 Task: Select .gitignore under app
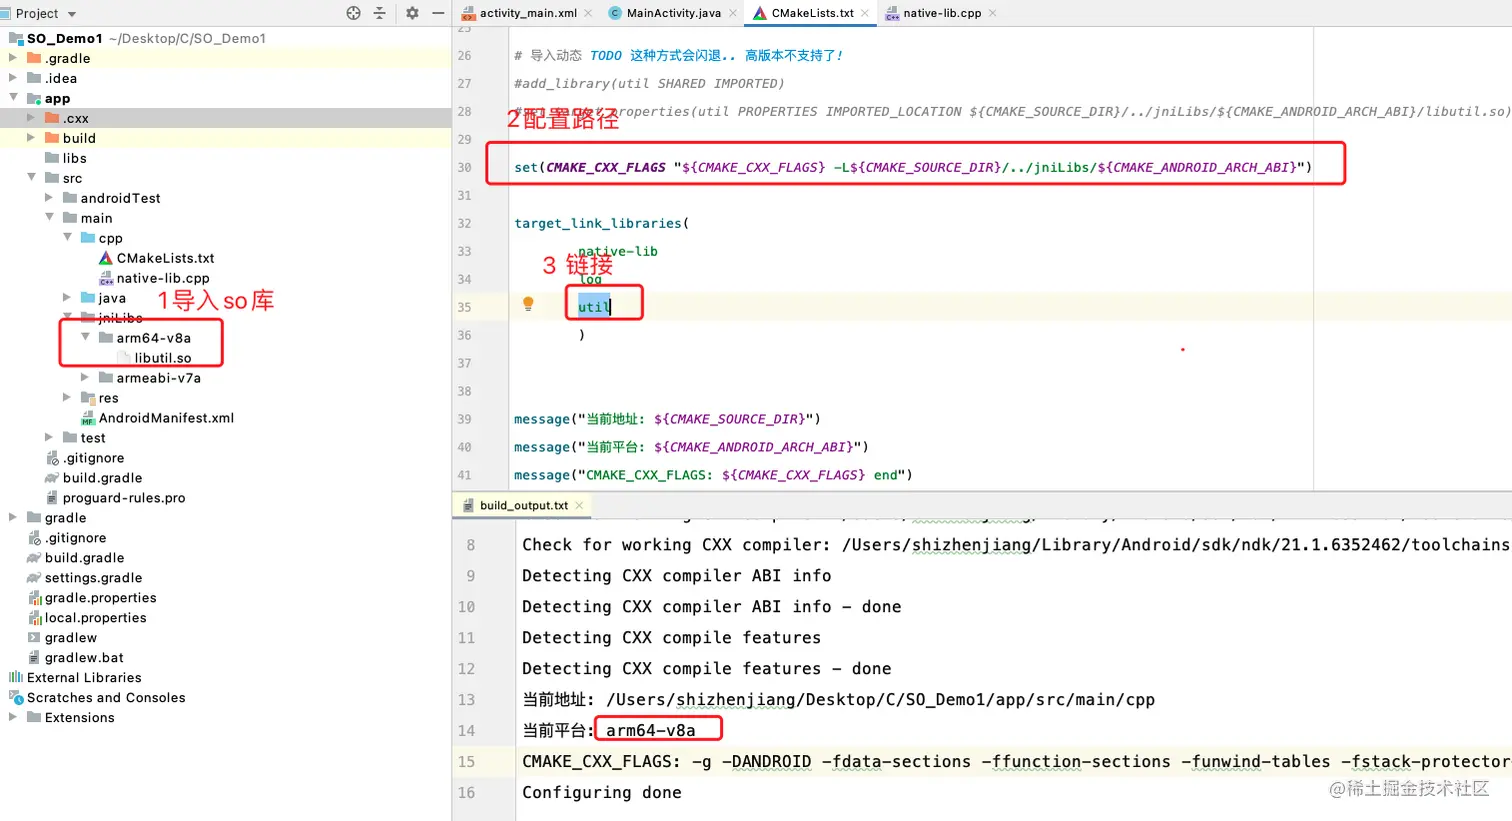click(x=94, y=458)
